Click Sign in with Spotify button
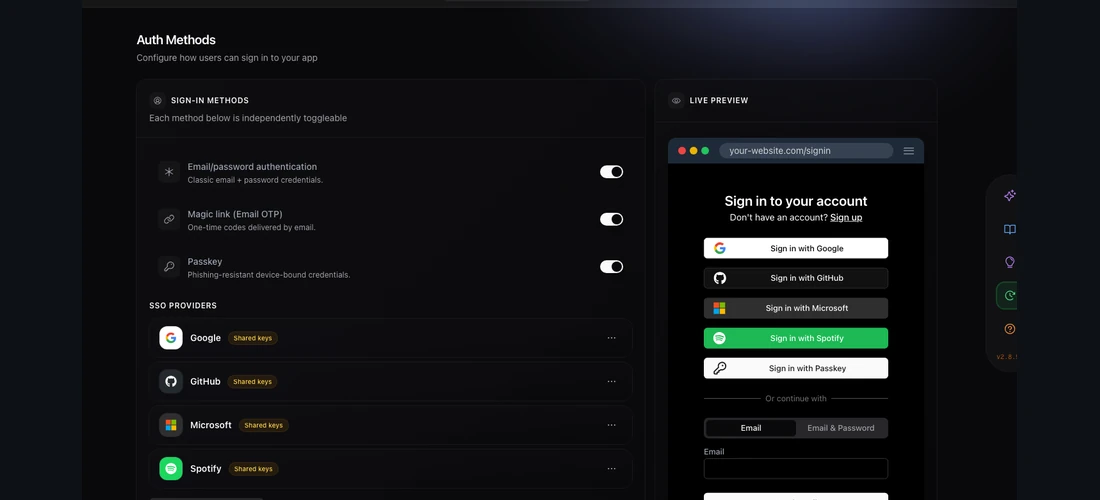1100x500 pixels. tap(796, 338)
